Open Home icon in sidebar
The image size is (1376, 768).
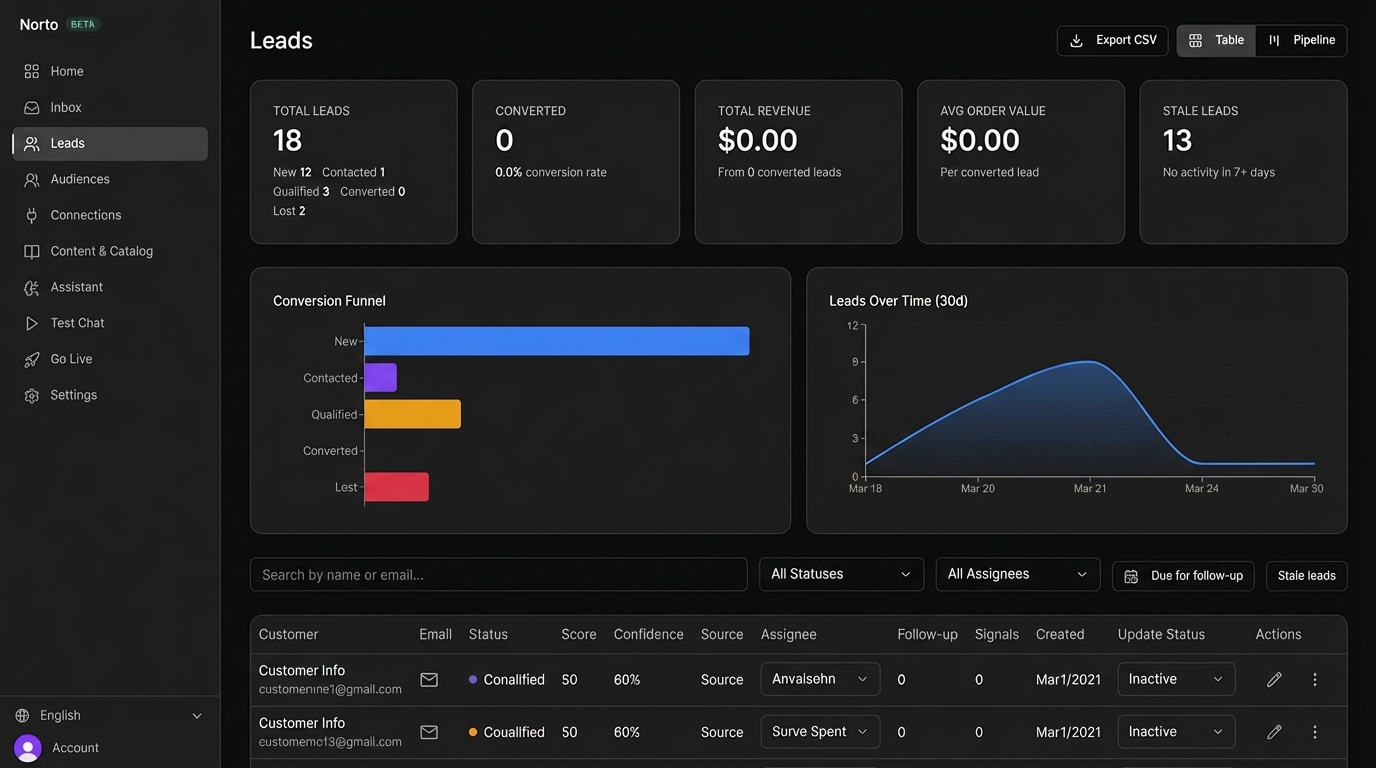[32, 71]
